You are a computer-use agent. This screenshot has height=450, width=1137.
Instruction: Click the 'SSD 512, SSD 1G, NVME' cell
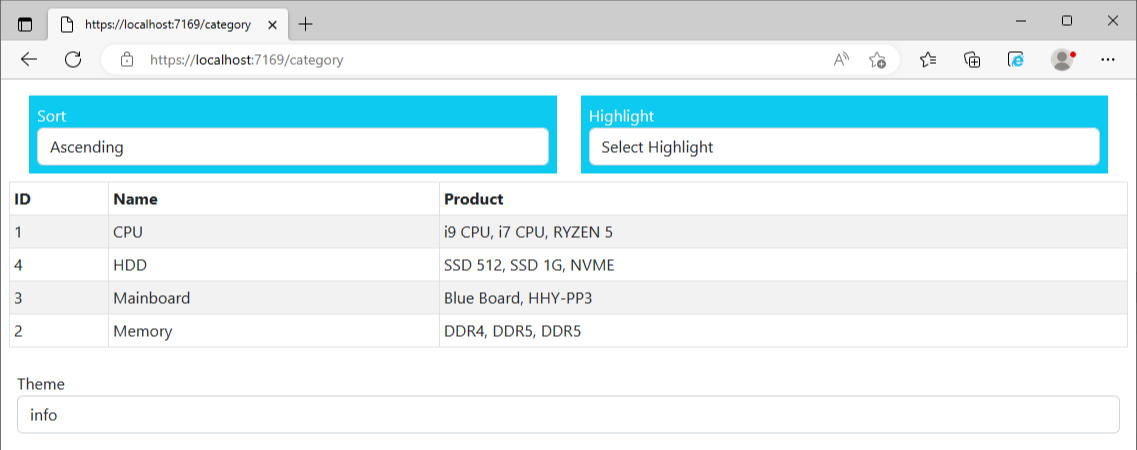(x=783, y=265)
